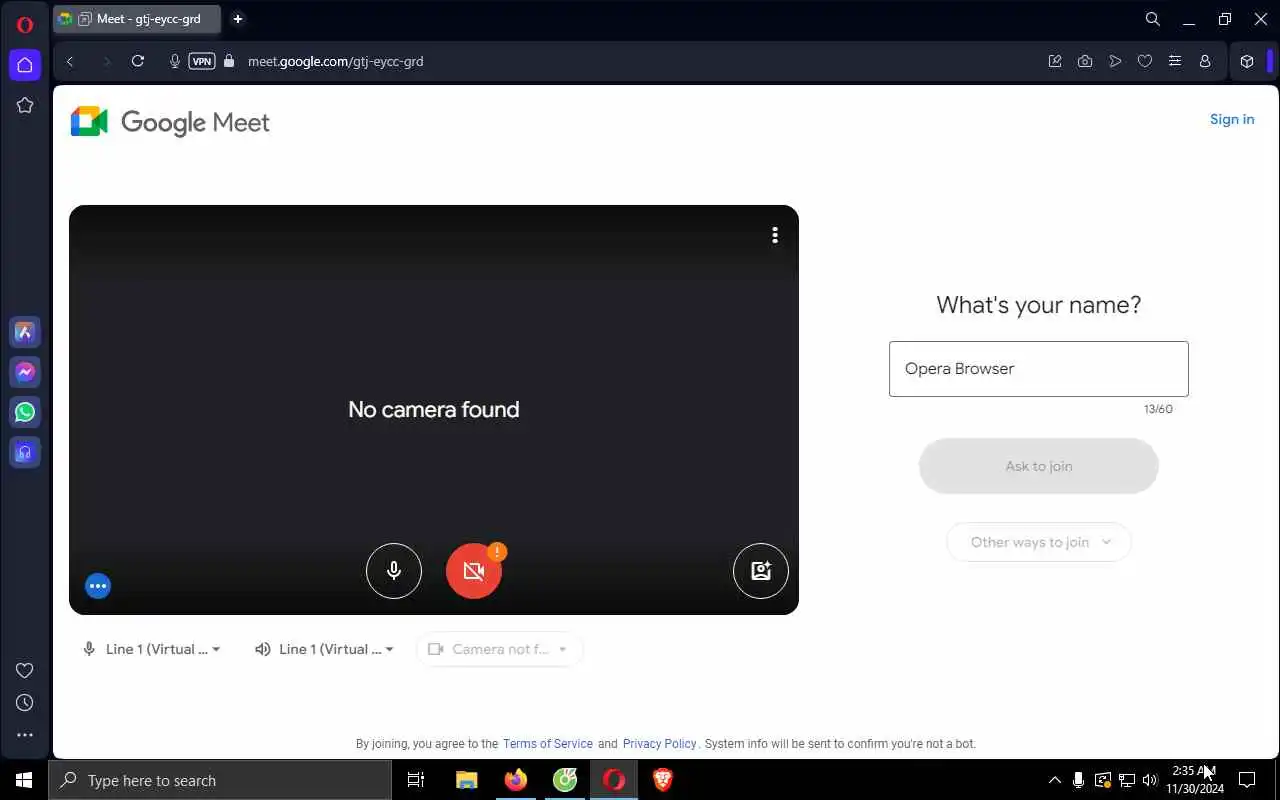Open Opera start page home icon
1280x800 pixels.
(x=25, y=65)
